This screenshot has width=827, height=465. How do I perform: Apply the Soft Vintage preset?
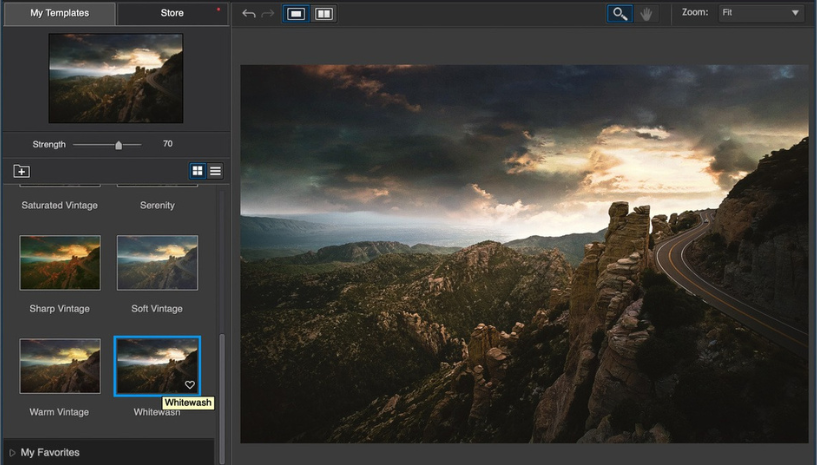tap(157, 263)
